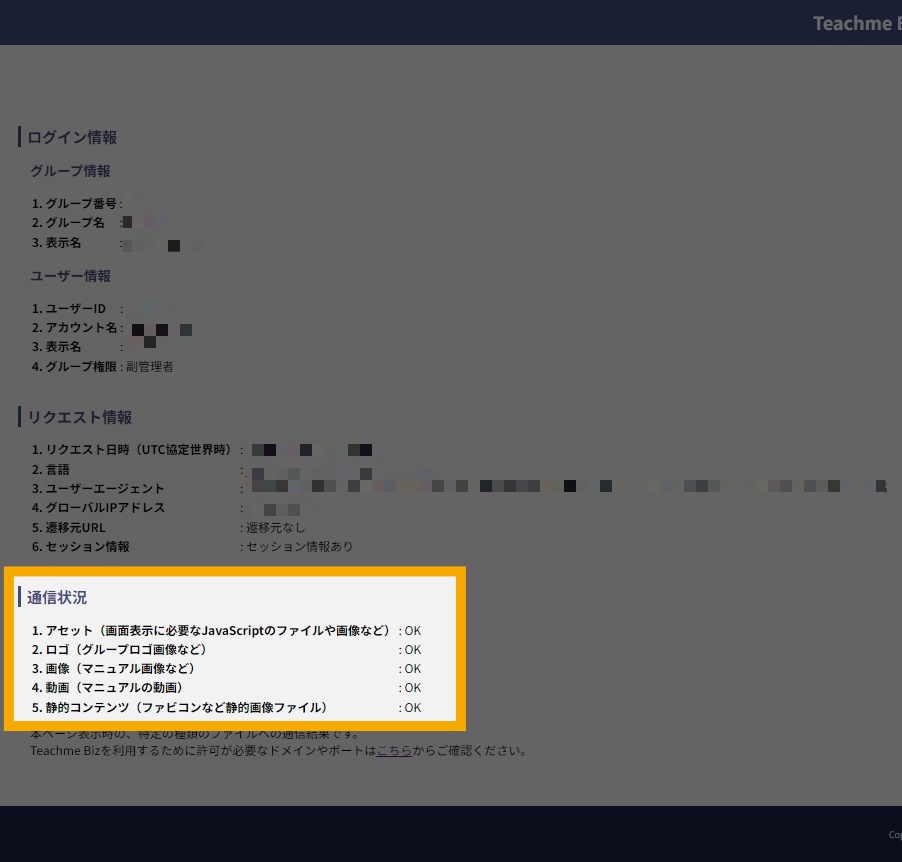Viewport: 902px width, 862px height.
Task: Click the 通信状況 section heading
Action: pyautogui.click(x=57, y=597)
